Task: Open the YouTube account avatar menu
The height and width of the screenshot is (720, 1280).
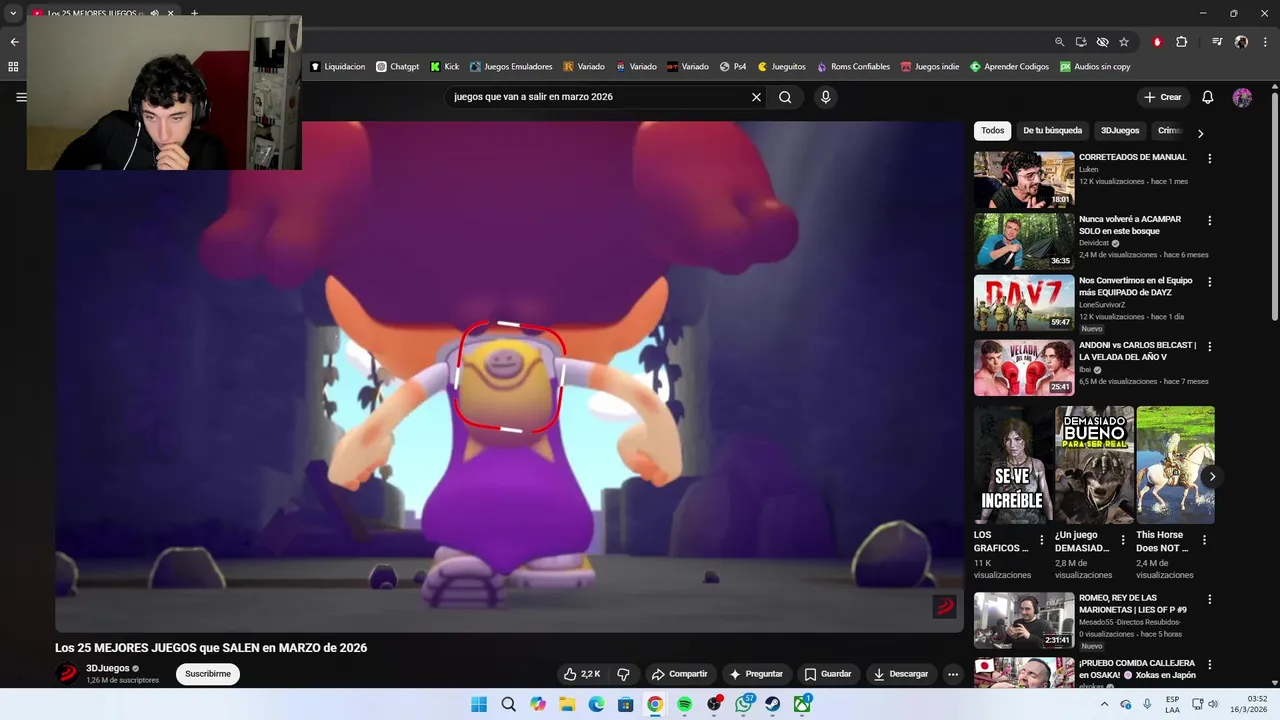Action: [1242, 97]
